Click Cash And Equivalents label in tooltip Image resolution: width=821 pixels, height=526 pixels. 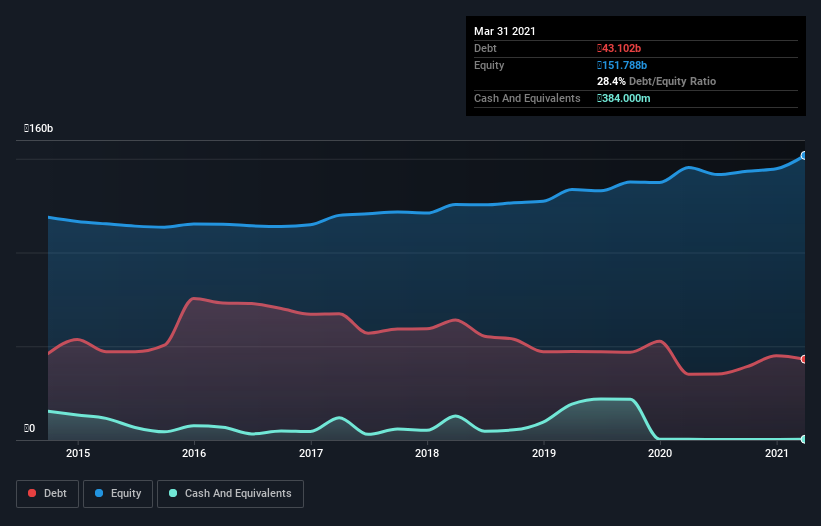[527, 98]
